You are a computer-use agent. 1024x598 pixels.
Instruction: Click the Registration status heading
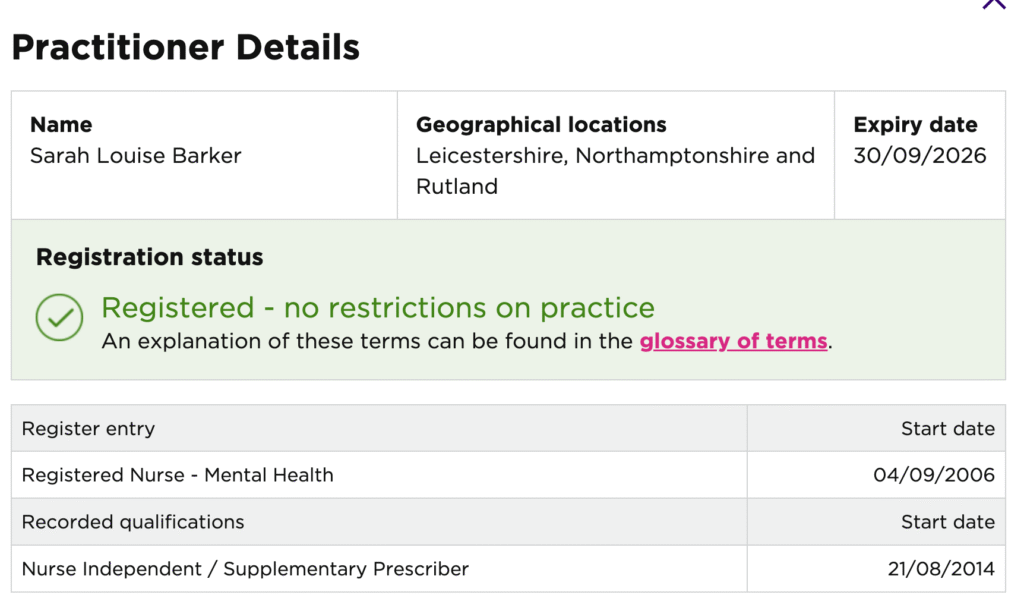point(150,257)
